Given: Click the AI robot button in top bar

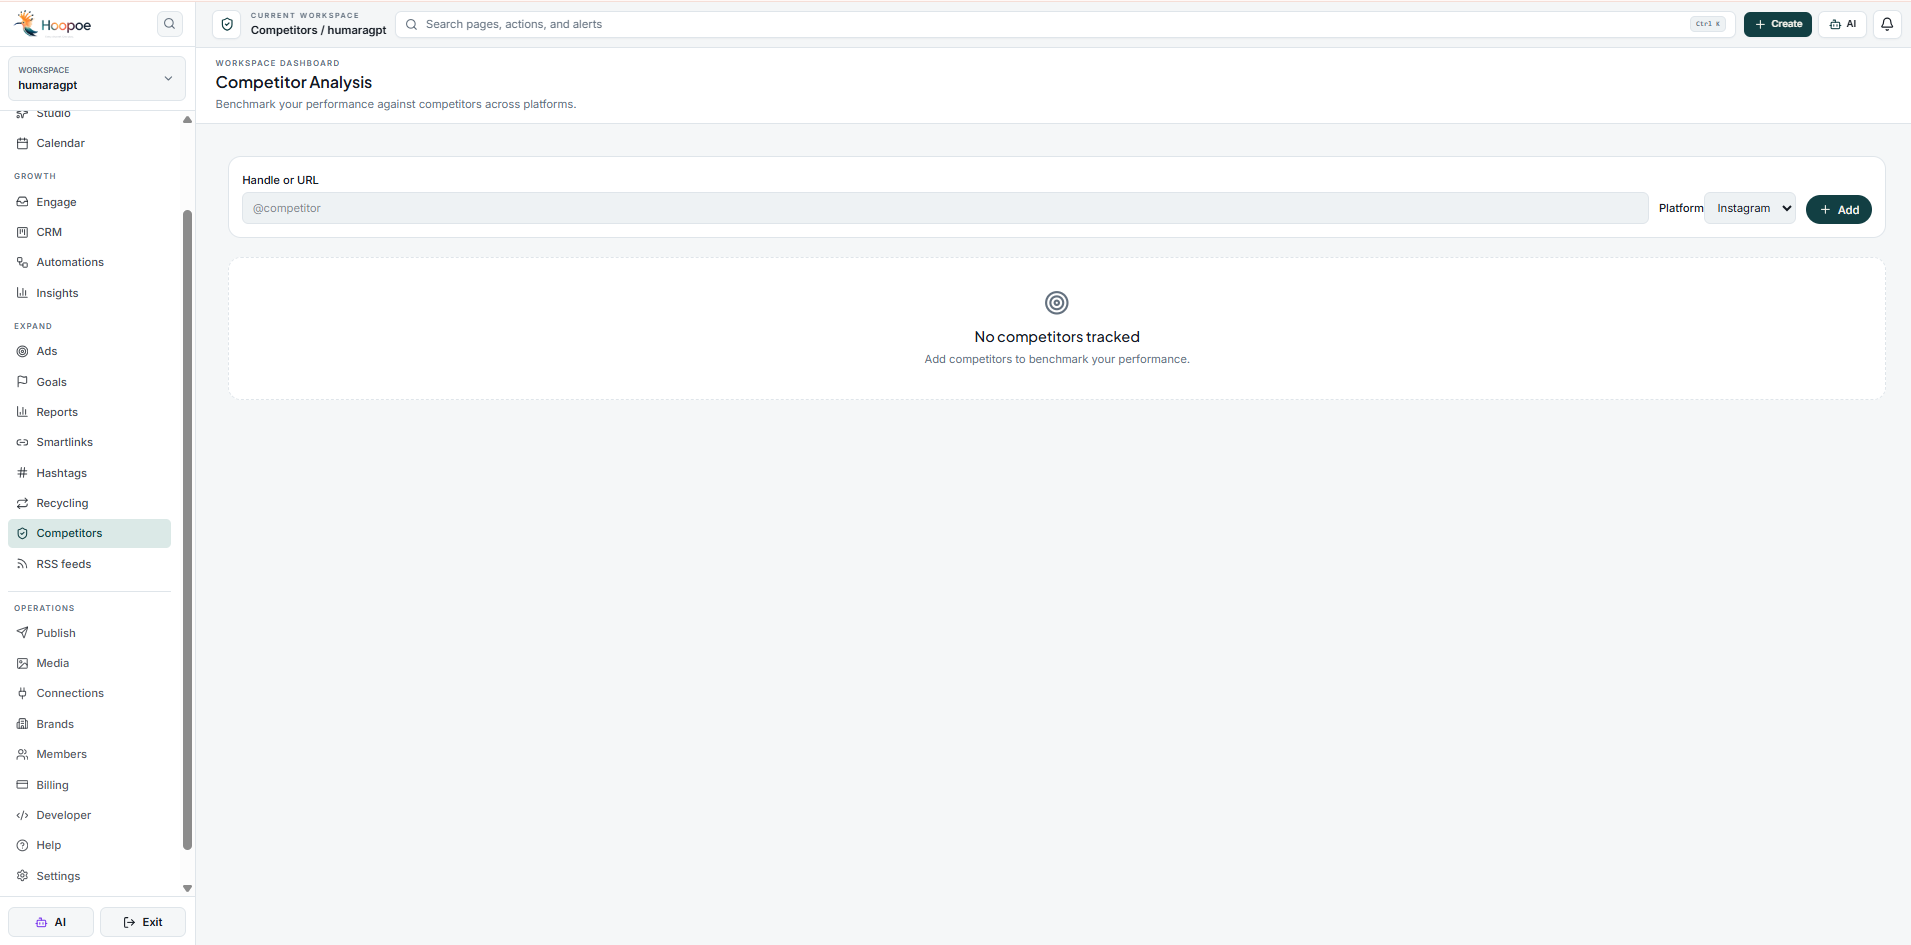Looking at the screenshot, I should click(x=1842, y=24).
